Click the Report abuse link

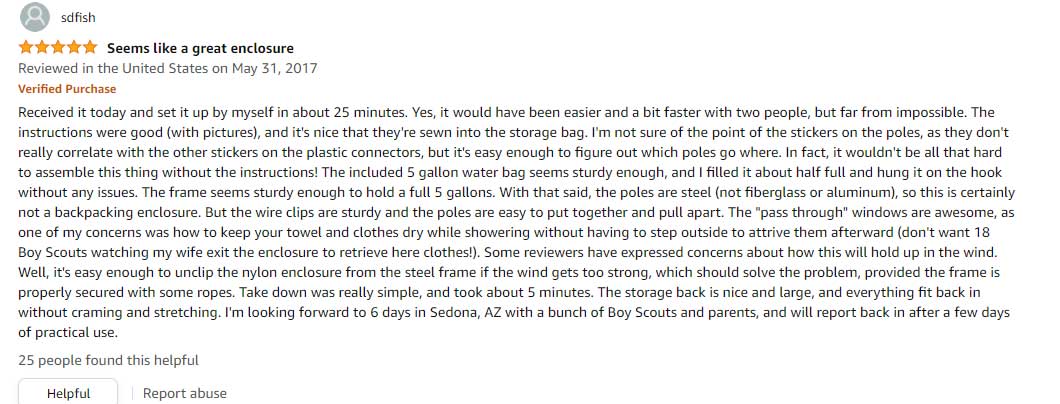185,393
